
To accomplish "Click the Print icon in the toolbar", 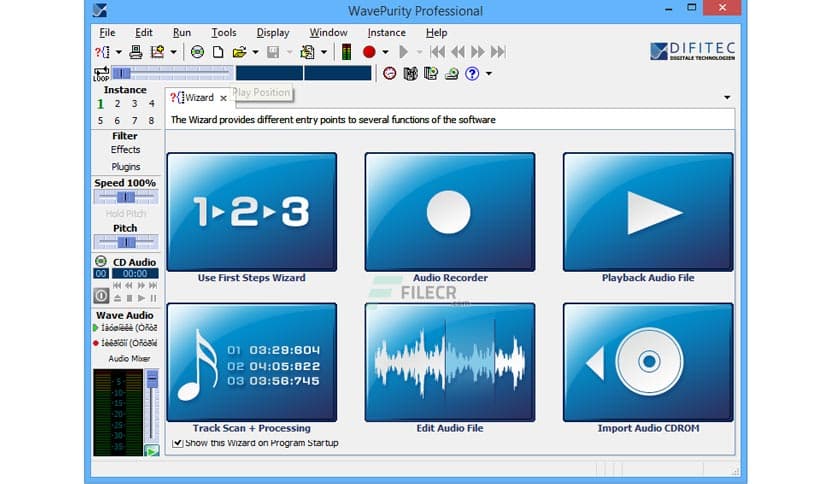I will tap(136, 52).
